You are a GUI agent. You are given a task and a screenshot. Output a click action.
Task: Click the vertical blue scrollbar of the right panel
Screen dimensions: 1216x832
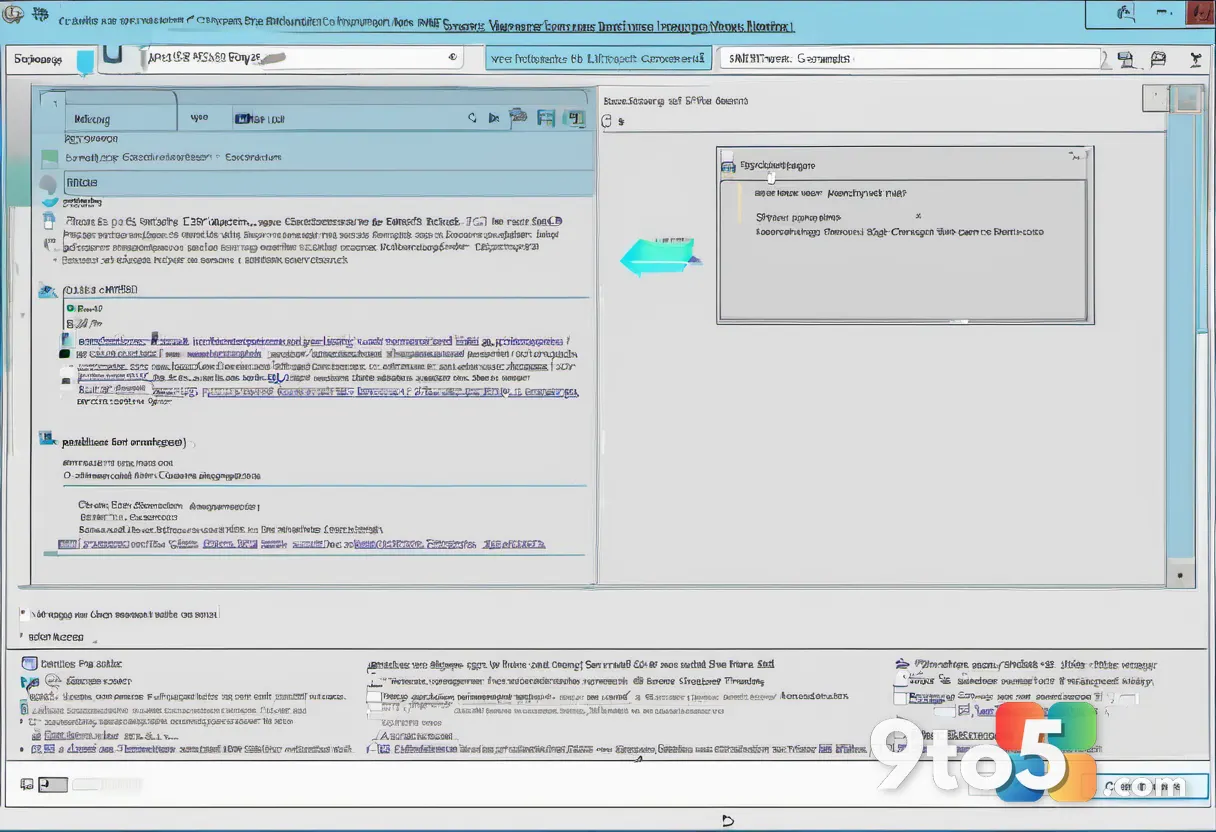click(x=1184, y=335)
